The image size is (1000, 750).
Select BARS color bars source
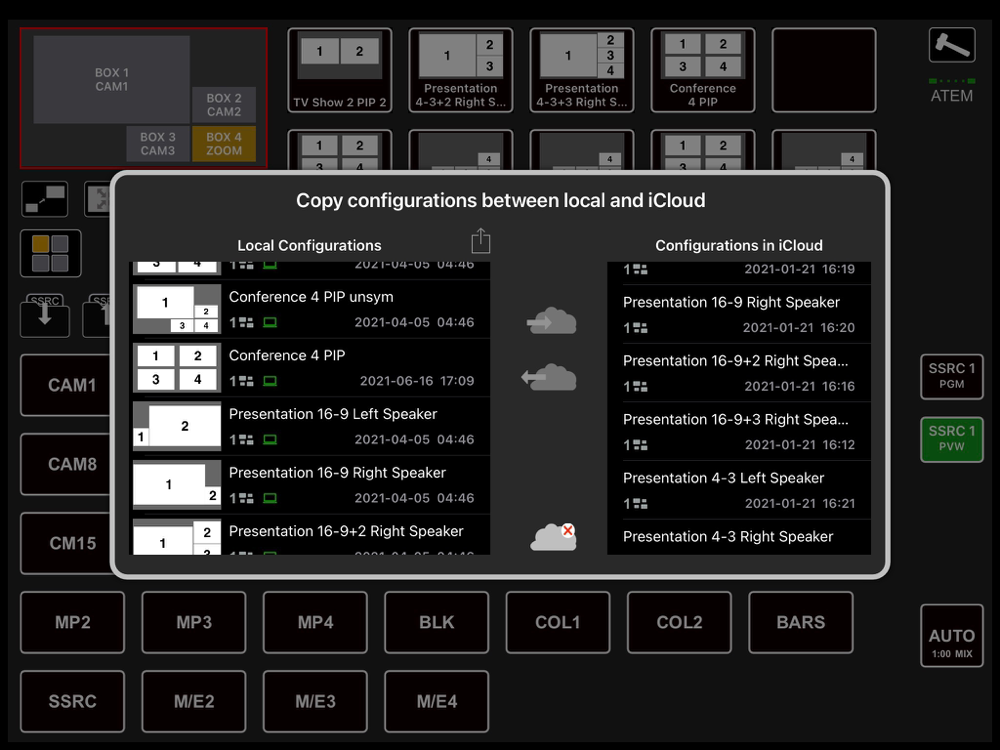[x=801, y=622]
